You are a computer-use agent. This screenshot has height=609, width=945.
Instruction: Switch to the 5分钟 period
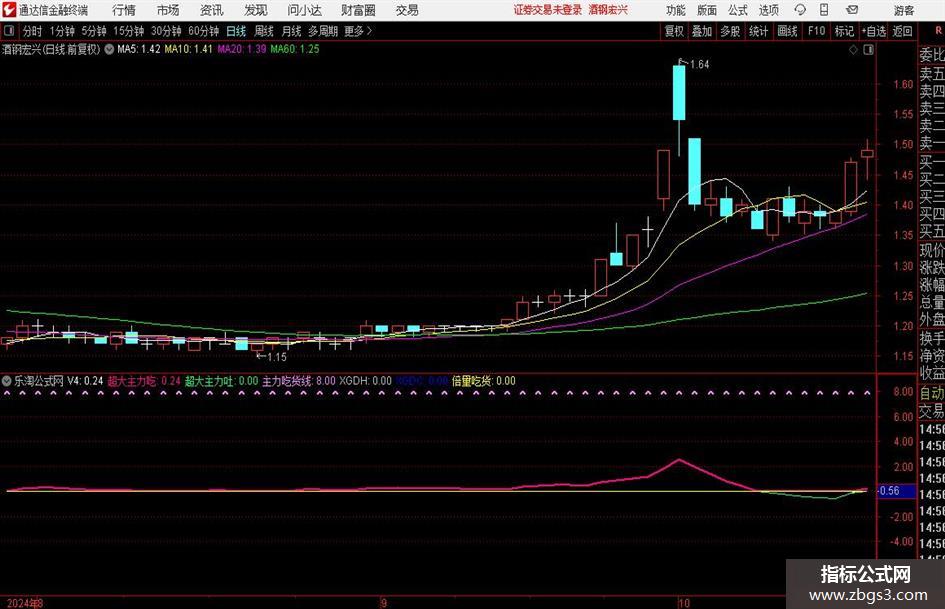coord(93,31)
